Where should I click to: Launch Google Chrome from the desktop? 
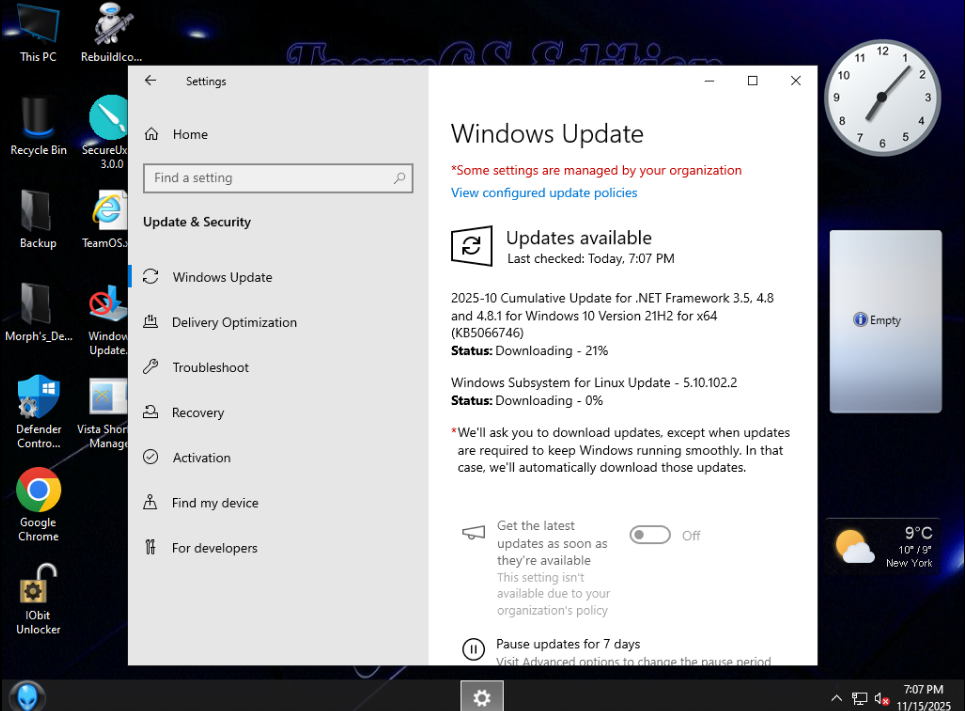coord(38,505)
